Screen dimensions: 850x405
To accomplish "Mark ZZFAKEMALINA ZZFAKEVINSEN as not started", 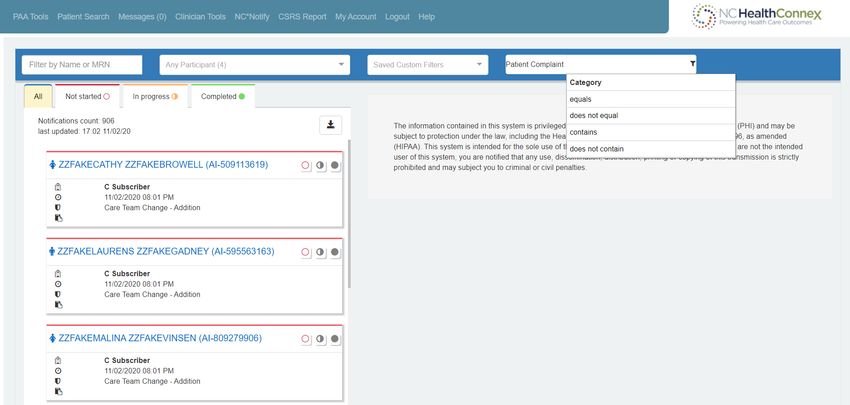I will (306, 339).
